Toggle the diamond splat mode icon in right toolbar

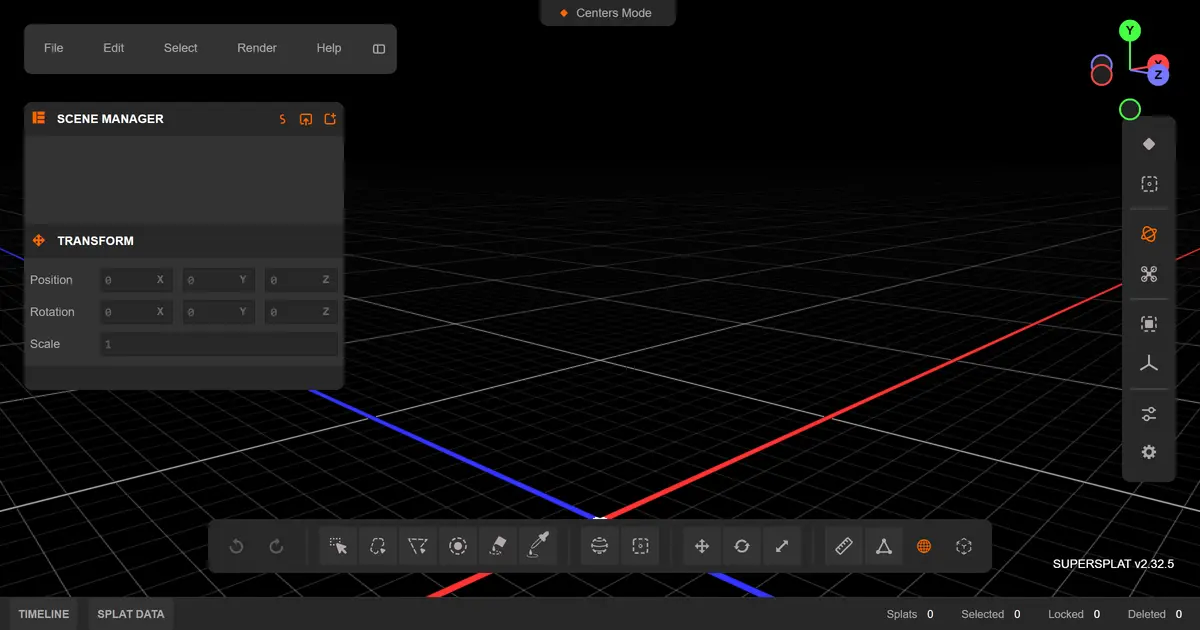click(x=1149, y=144)
